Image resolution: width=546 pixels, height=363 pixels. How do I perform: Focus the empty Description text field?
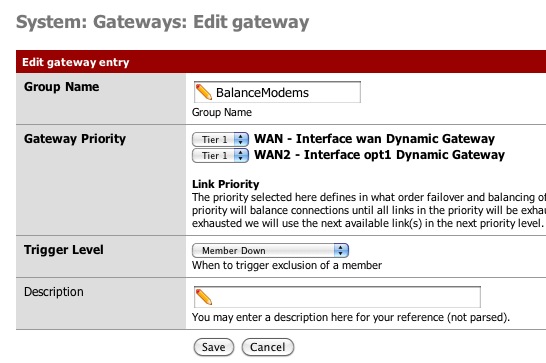(x=337, y=297)
